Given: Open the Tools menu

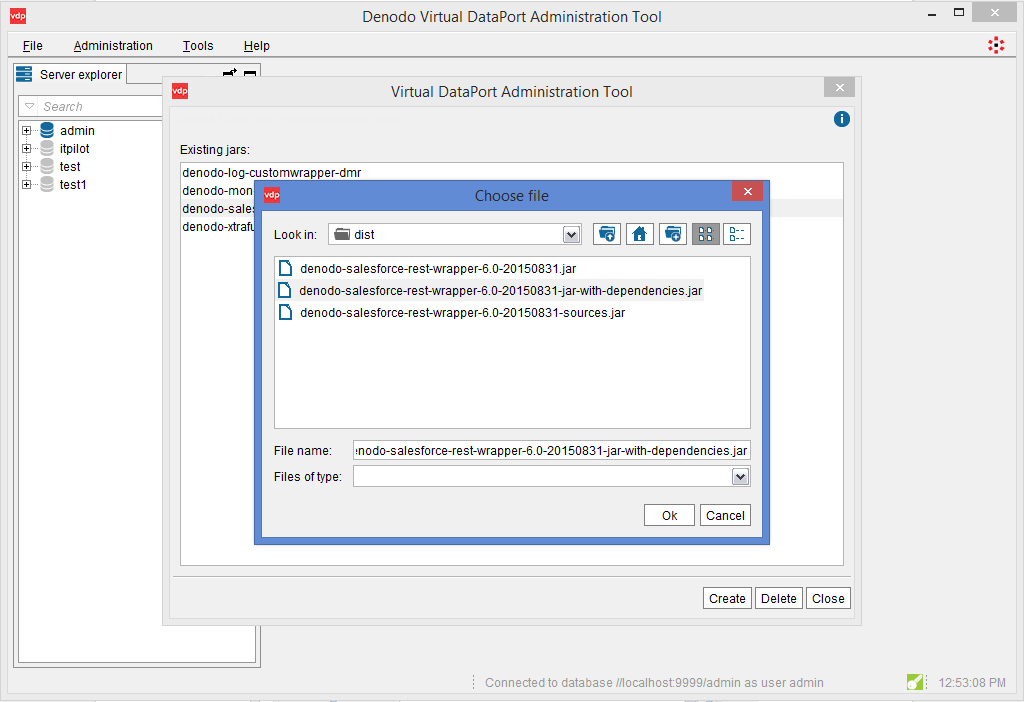Looking at the screenshot, I should pyautogui.click(x=198, y=46).
